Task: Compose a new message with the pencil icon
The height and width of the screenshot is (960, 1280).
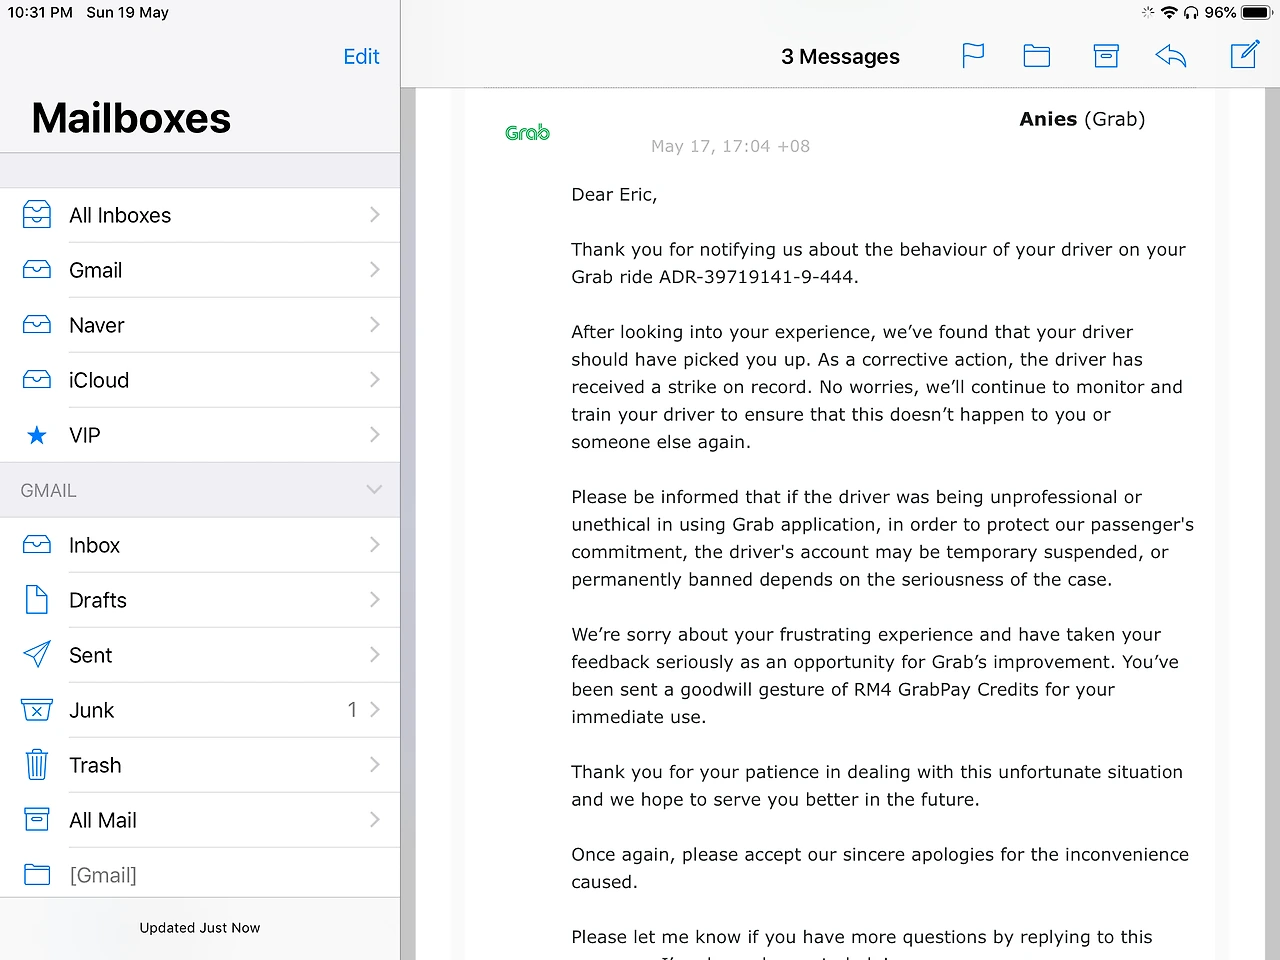Action: pyautogui.click(x=1245, y=55)
